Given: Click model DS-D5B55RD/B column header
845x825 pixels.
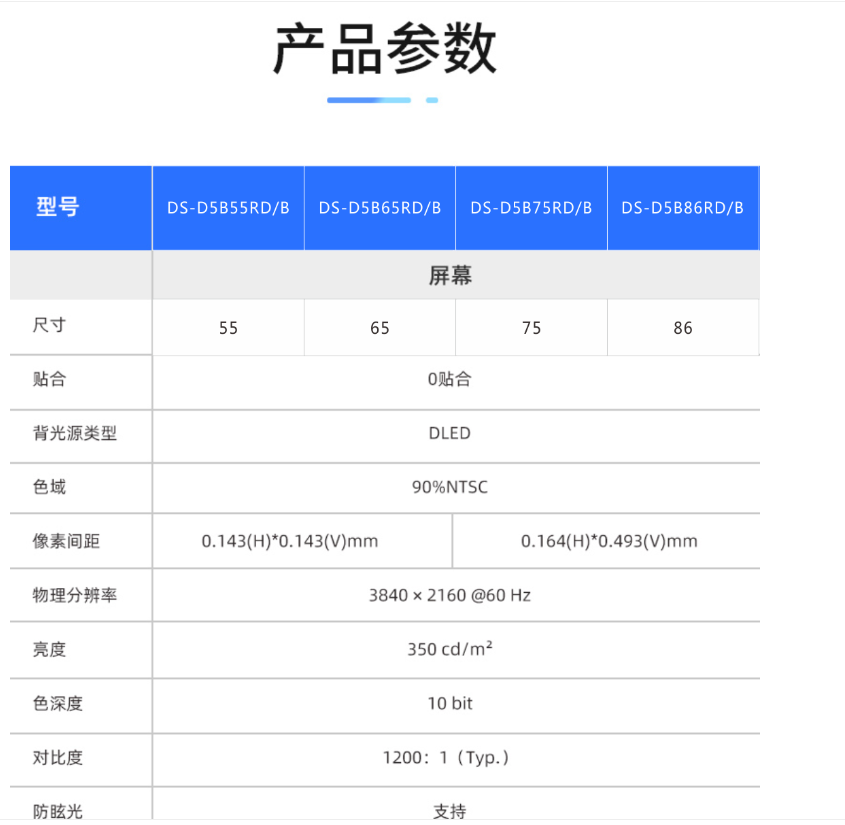Looking at the screenshot, I should [x=228, y=208].
